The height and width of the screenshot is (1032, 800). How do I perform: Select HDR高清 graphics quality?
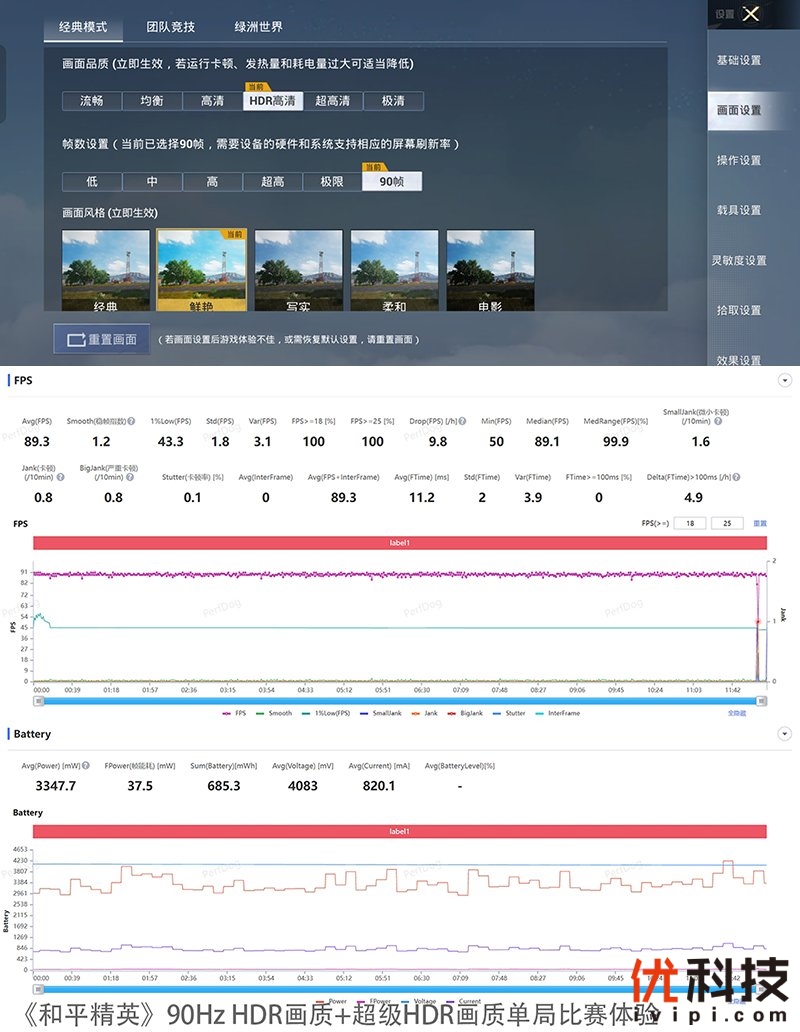pyautogui.click(x=273, y=101)
